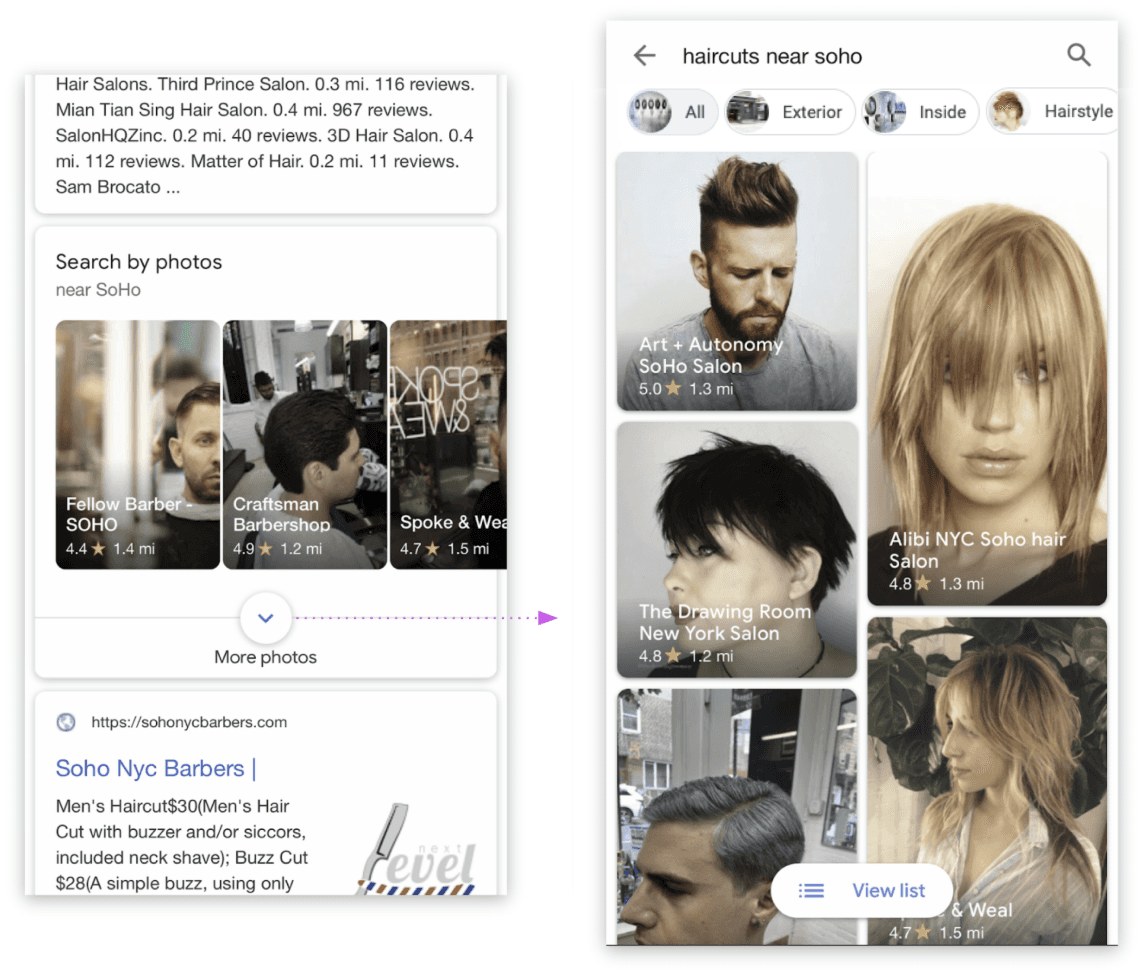The image size is (1143, 975).
Task: Click the View list button
Action: tap(862, 890)
